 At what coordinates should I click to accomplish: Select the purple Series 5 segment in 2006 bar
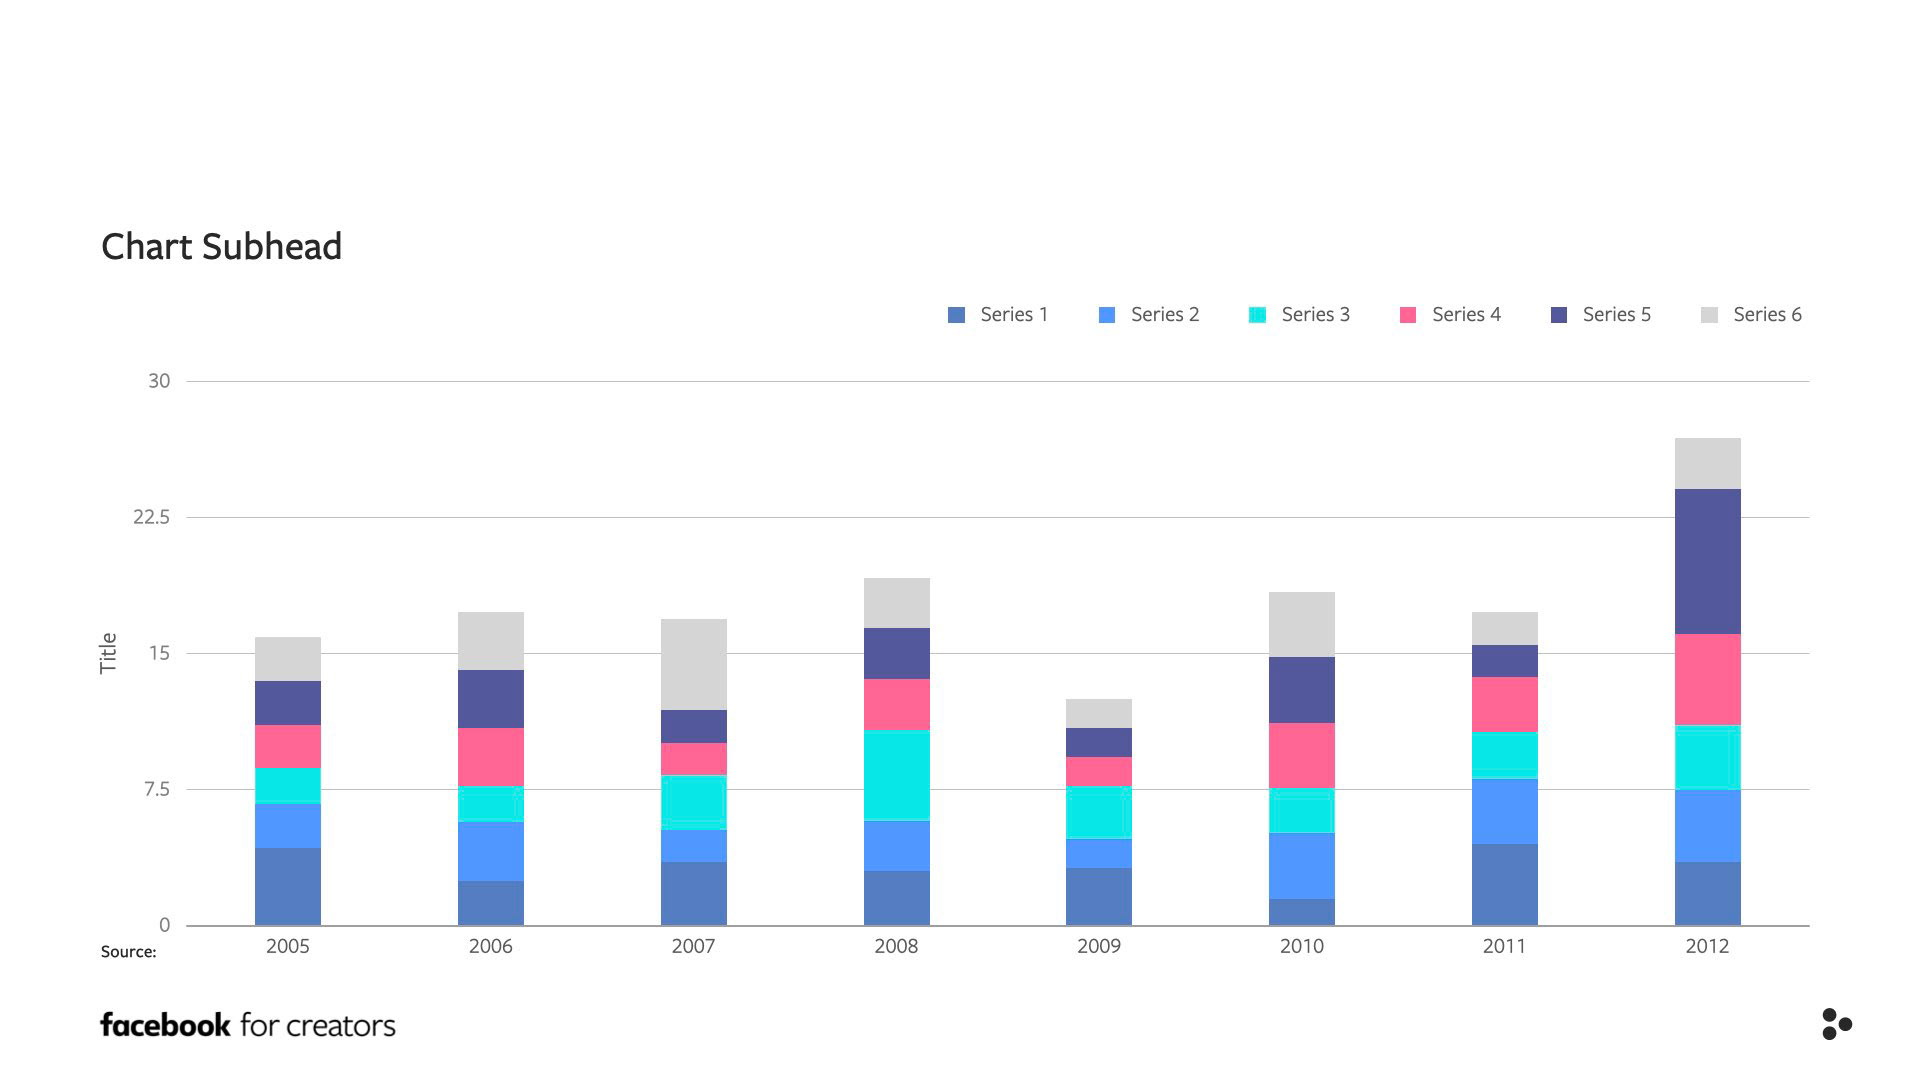click(x=491, y=699)
